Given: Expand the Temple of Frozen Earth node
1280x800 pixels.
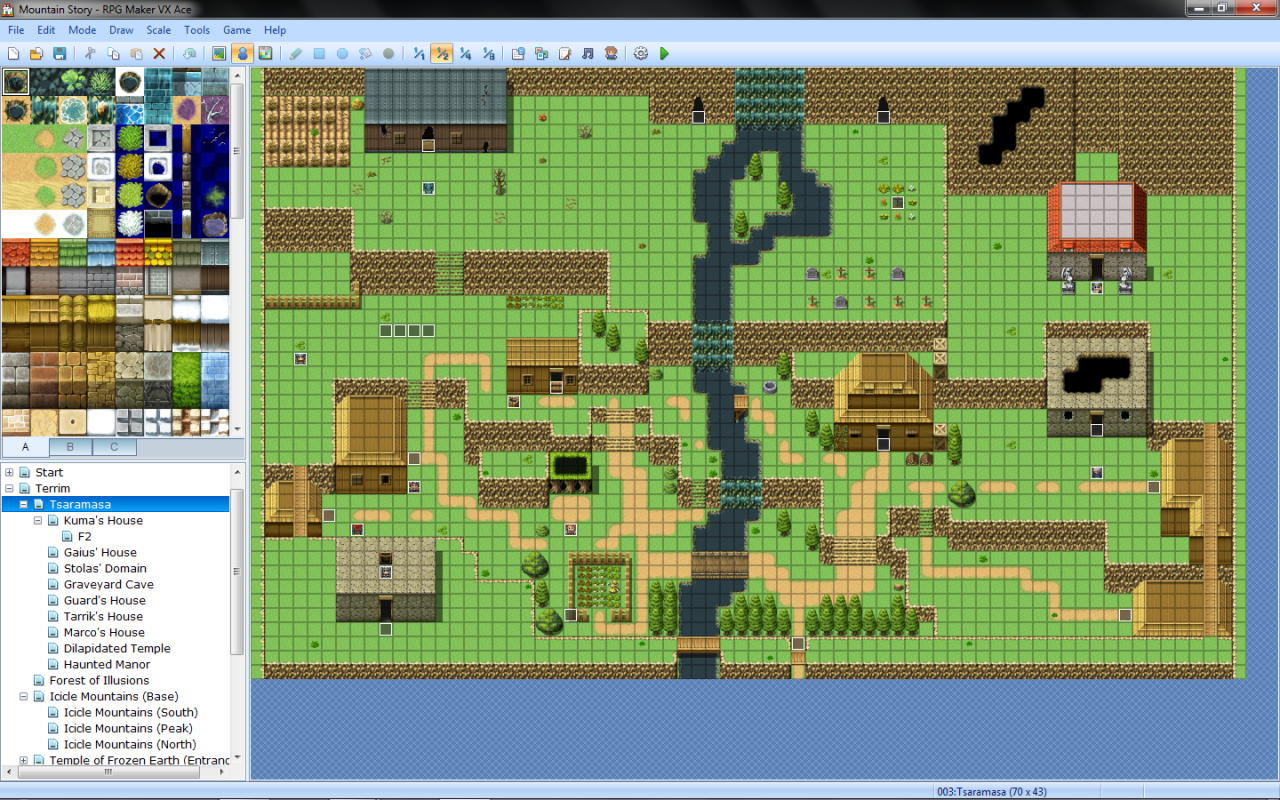Looking at the screenshot, I should click(x=24, y=760).
